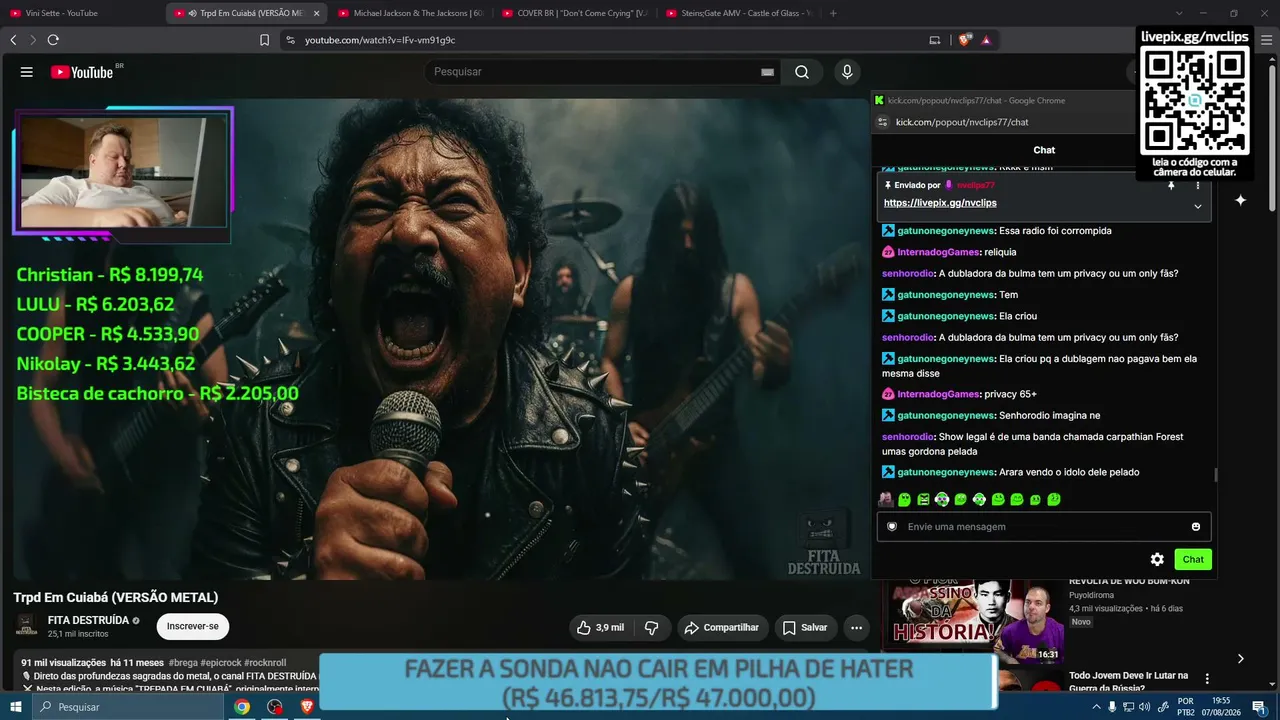The height and width of the screenshot is (720, 1280).
Task: Open the chat identity shield icon
Action: pyautogui.click(x=892, y=527)
